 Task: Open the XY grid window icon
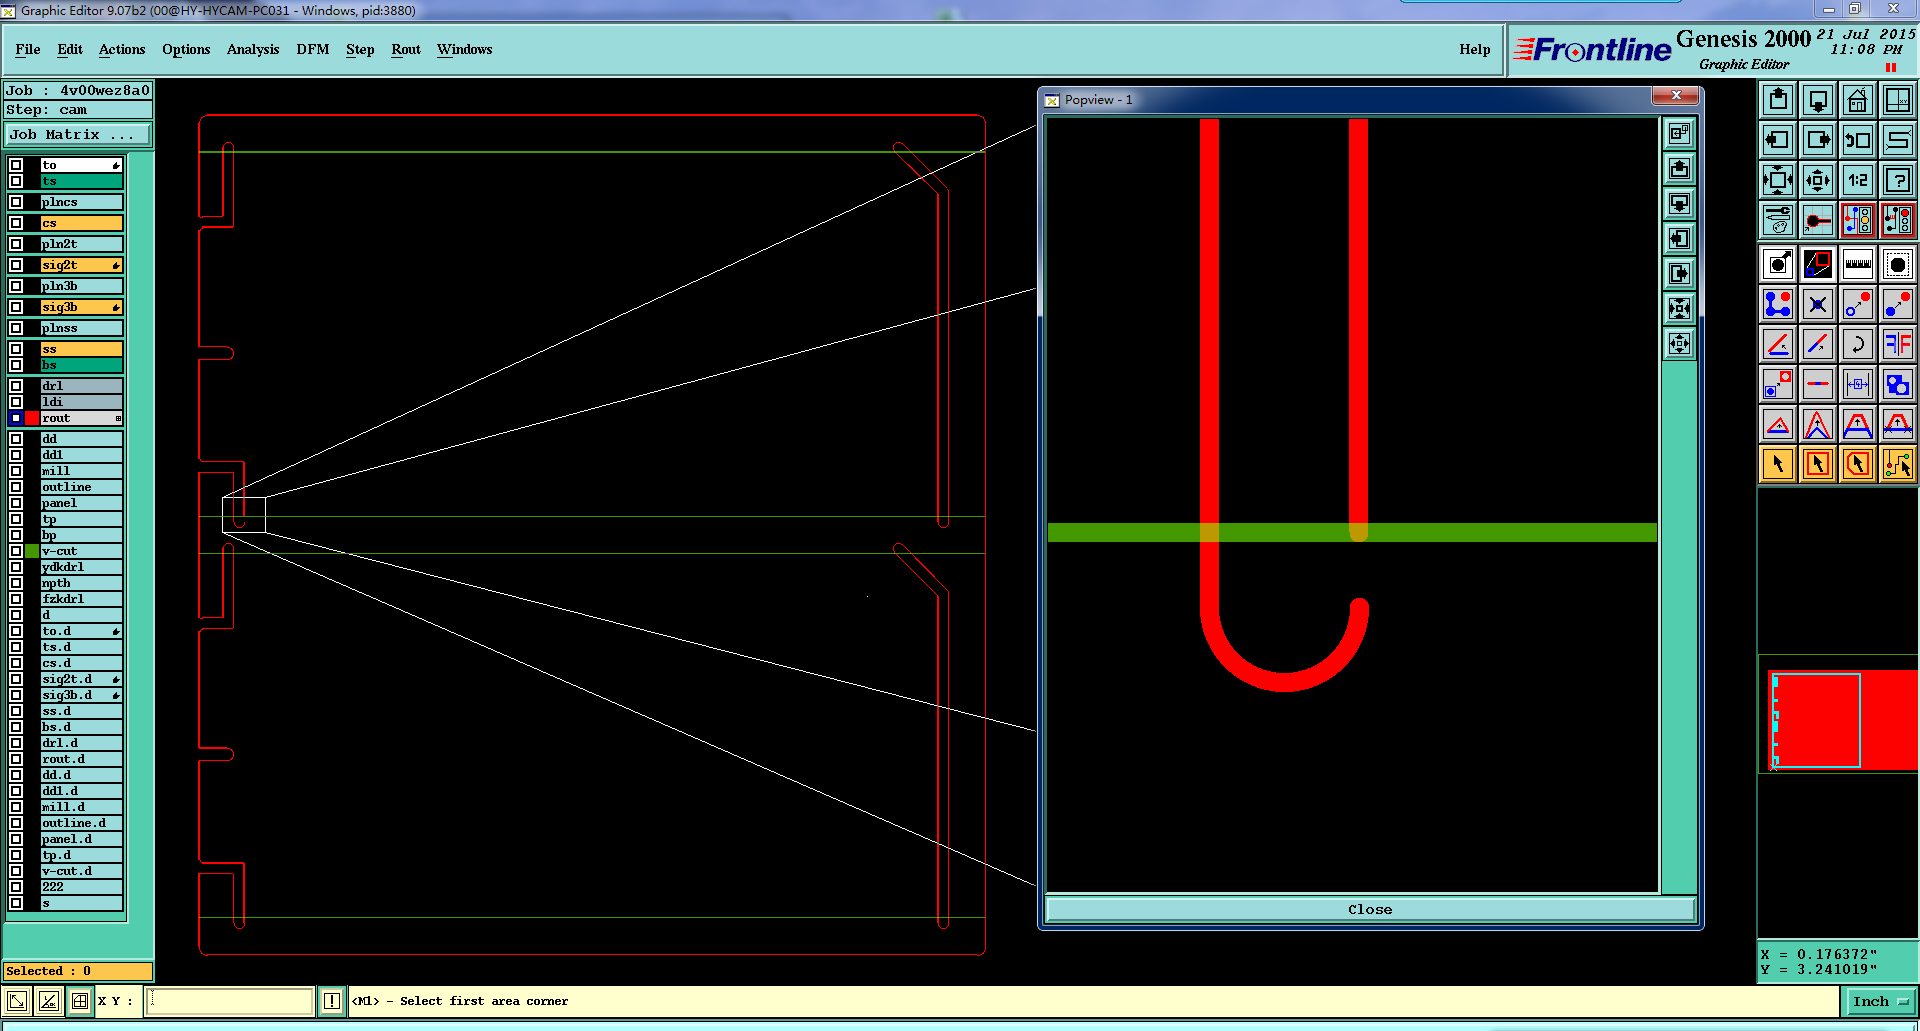click(1898, 100)
